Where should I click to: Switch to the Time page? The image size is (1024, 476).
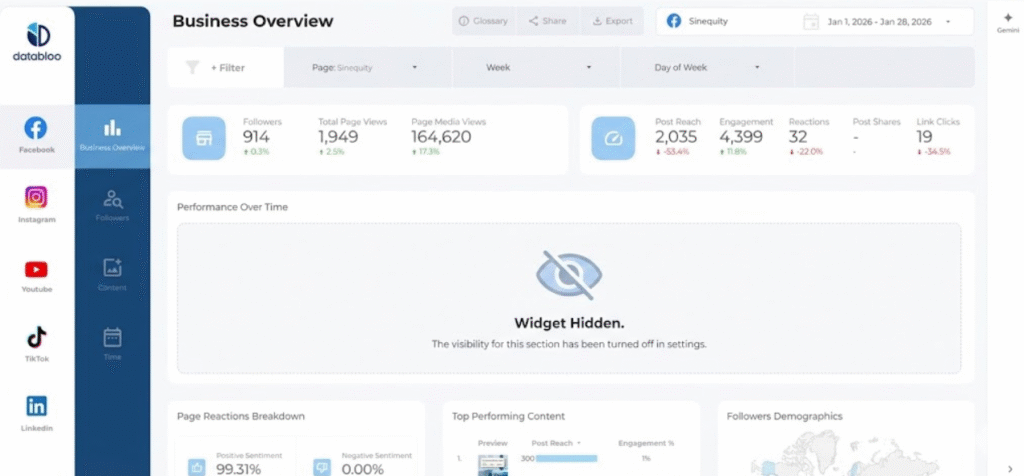tap(112, 343)
